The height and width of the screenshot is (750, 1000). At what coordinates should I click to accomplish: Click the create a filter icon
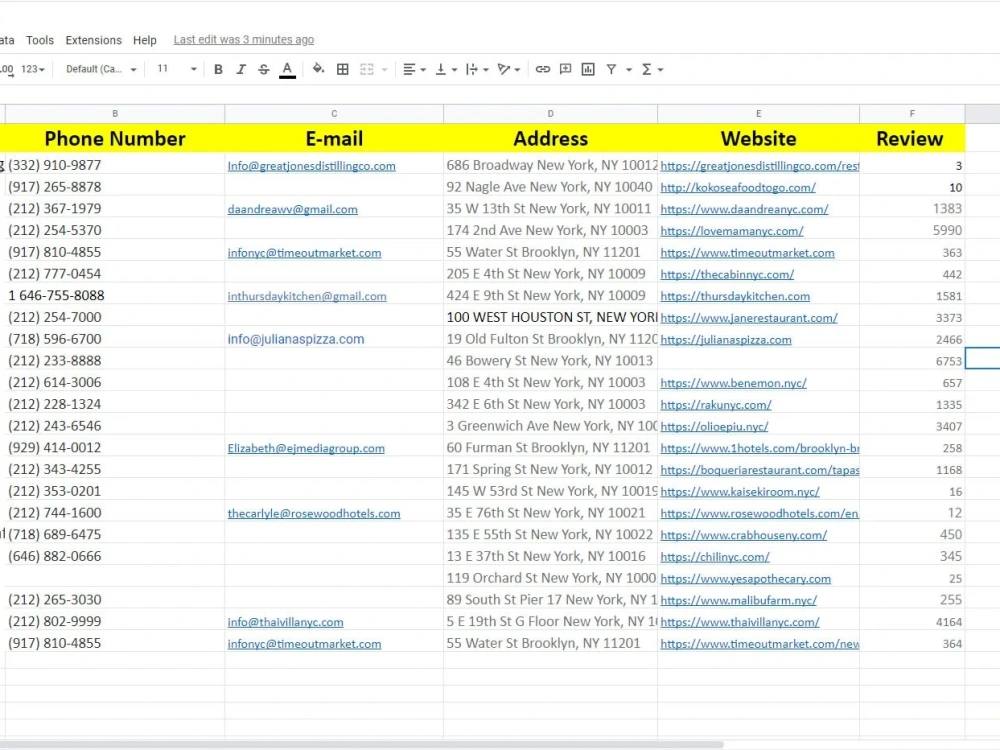(611, 69)
